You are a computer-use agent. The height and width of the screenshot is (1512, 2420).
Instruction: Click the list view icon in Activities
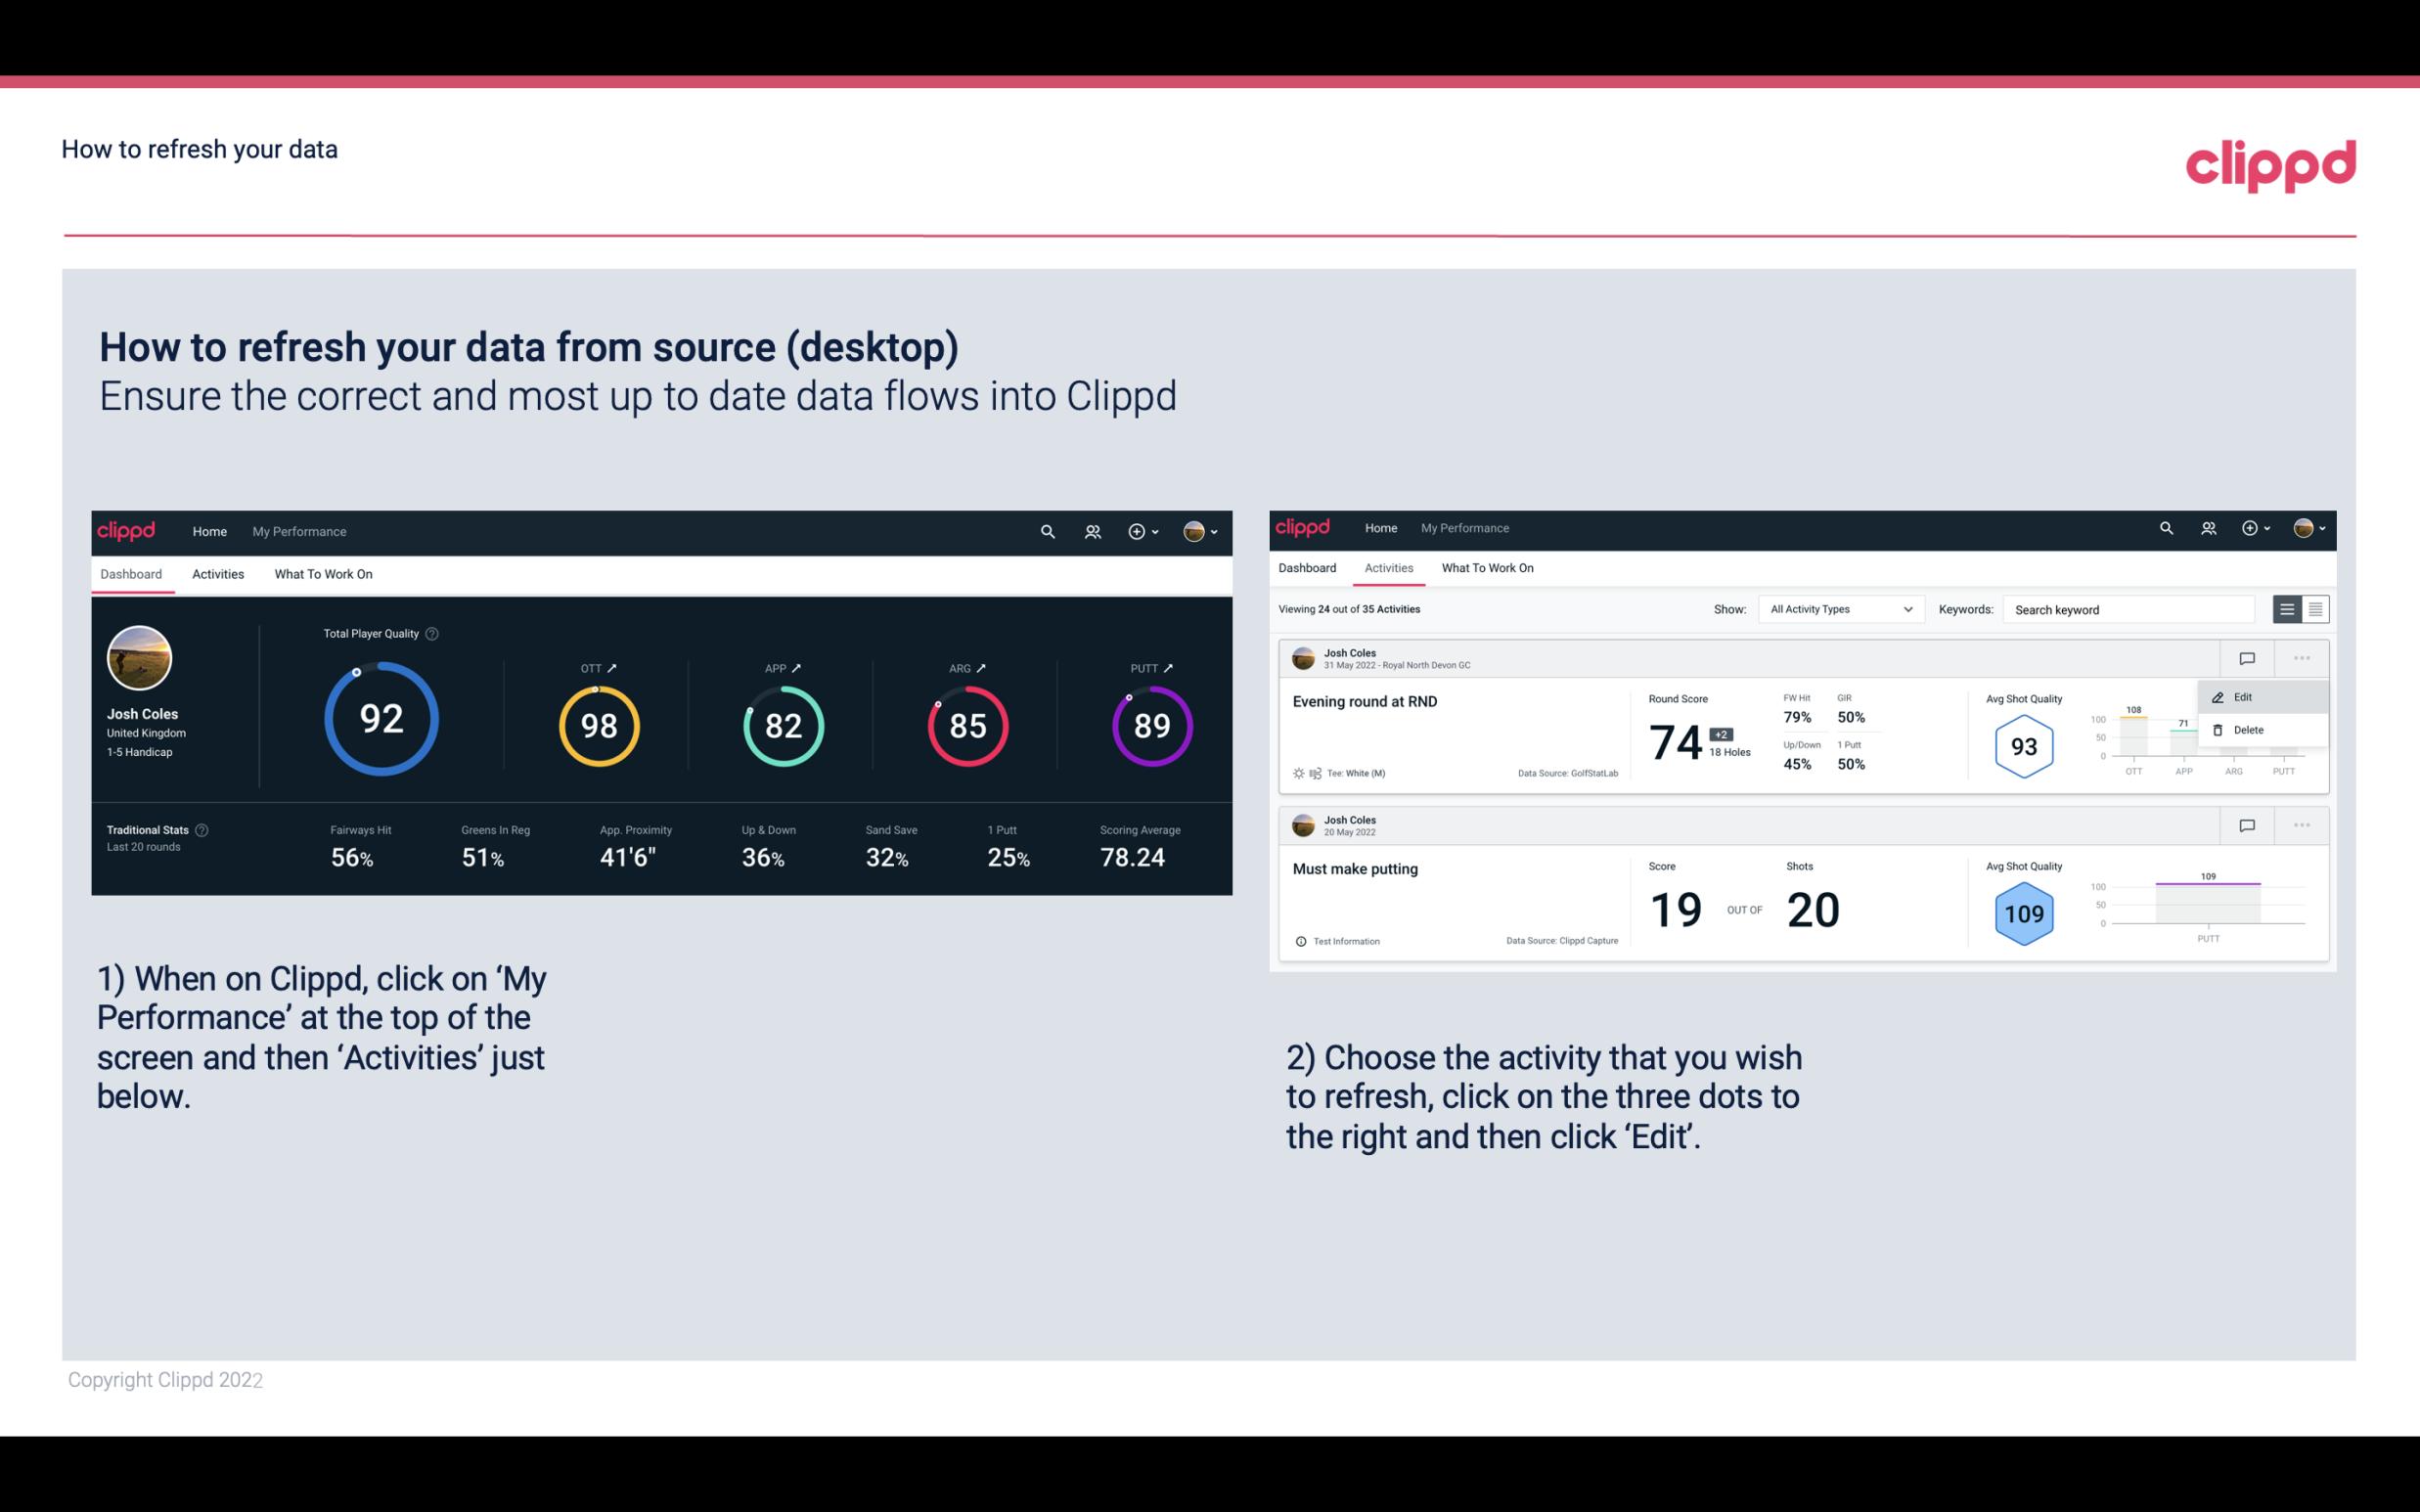tap(2288, 608)
